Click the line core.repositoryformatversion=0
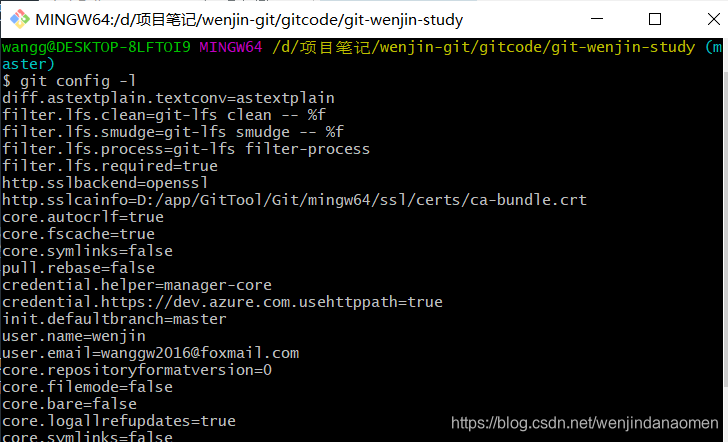The height and width of the screenshot is (442, 728). coord(137,370)
